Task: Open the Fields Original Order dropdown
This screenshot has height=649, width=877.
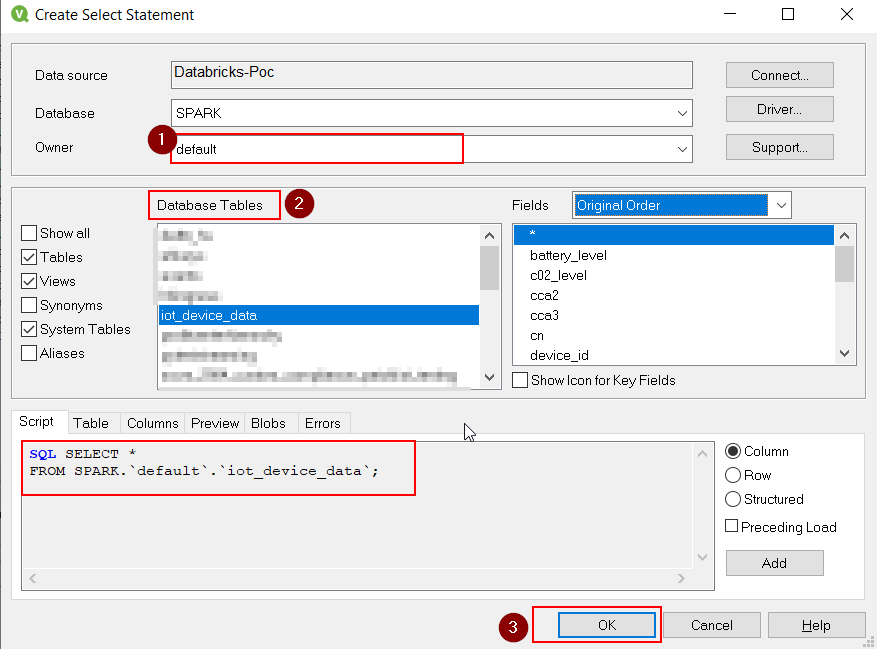Action: [x=781, y=205]
